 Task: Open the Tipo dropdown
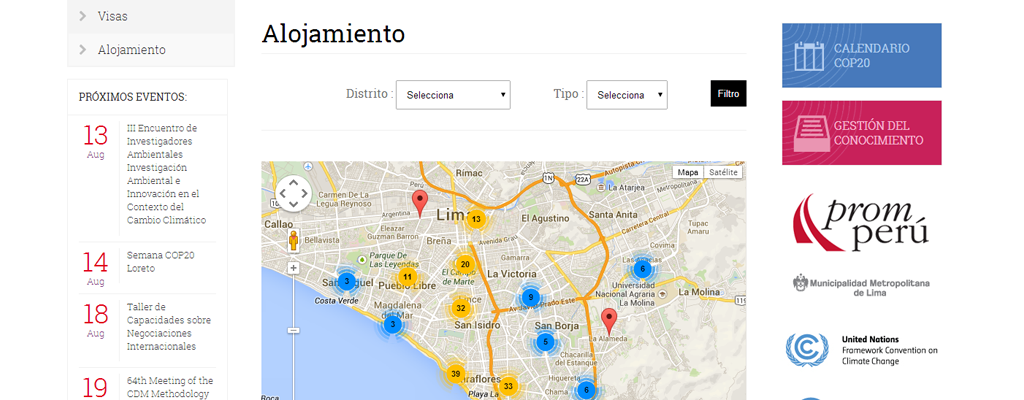(626, 95)
